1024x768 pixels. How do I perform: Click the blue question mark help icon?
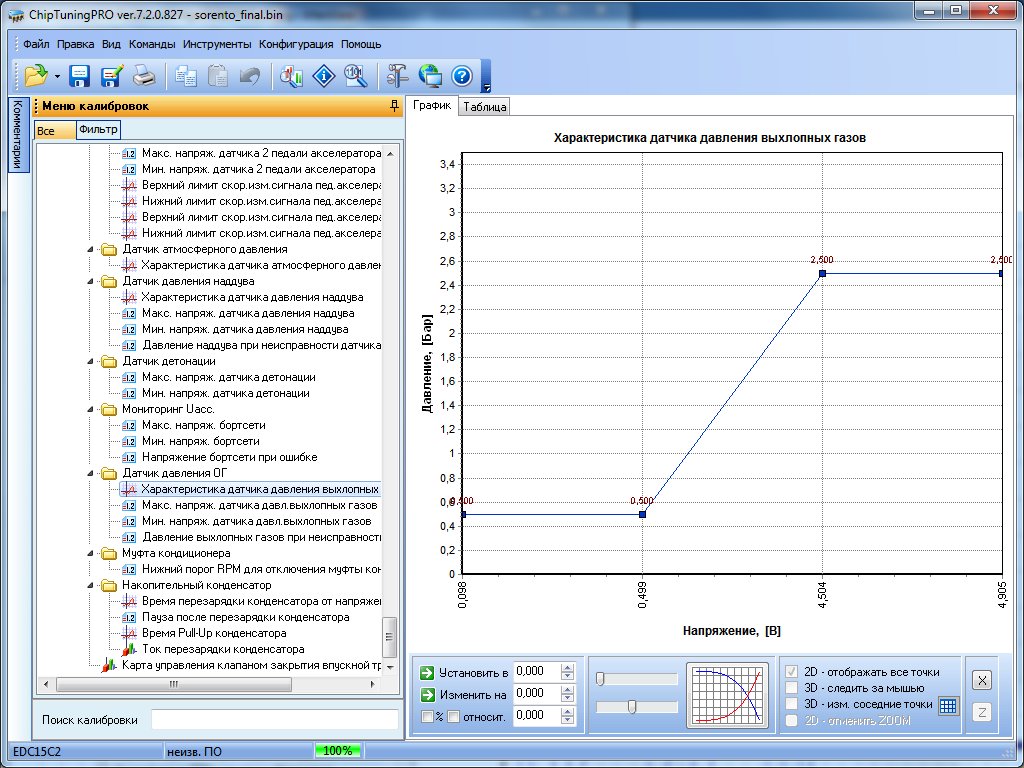(461, 75)
